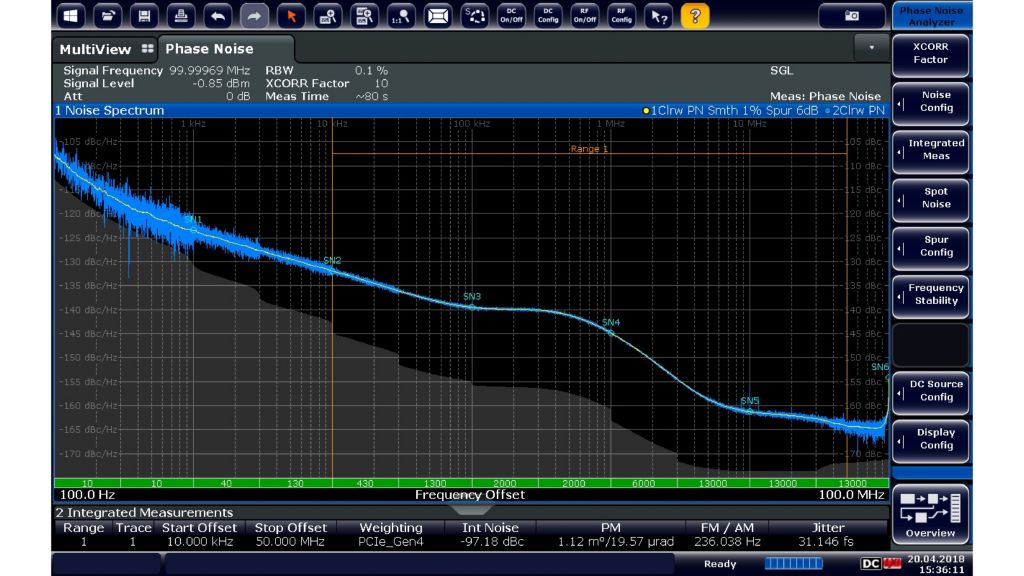Save using the floppy disk icon
Image resolution: width=1024 pixels, height=576 pixels.
(x=146, y=16)
